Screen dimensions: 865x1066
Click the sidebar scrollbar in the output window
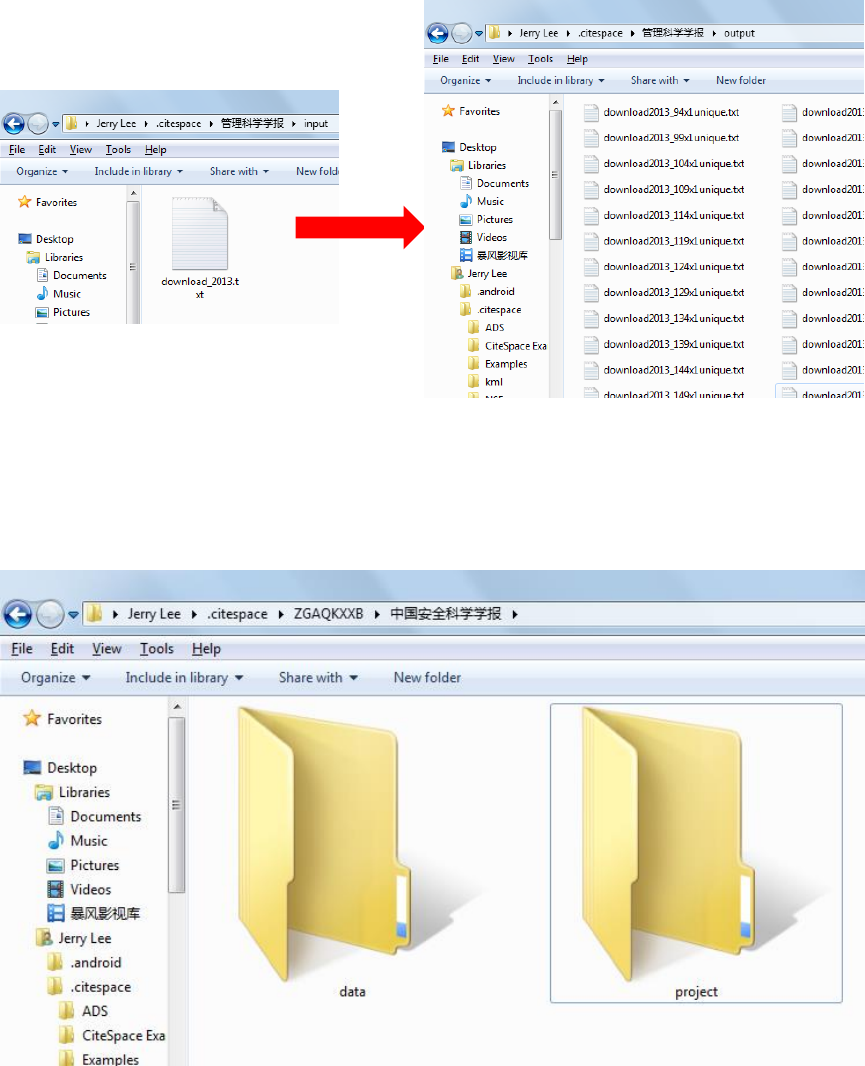(556, 174)
